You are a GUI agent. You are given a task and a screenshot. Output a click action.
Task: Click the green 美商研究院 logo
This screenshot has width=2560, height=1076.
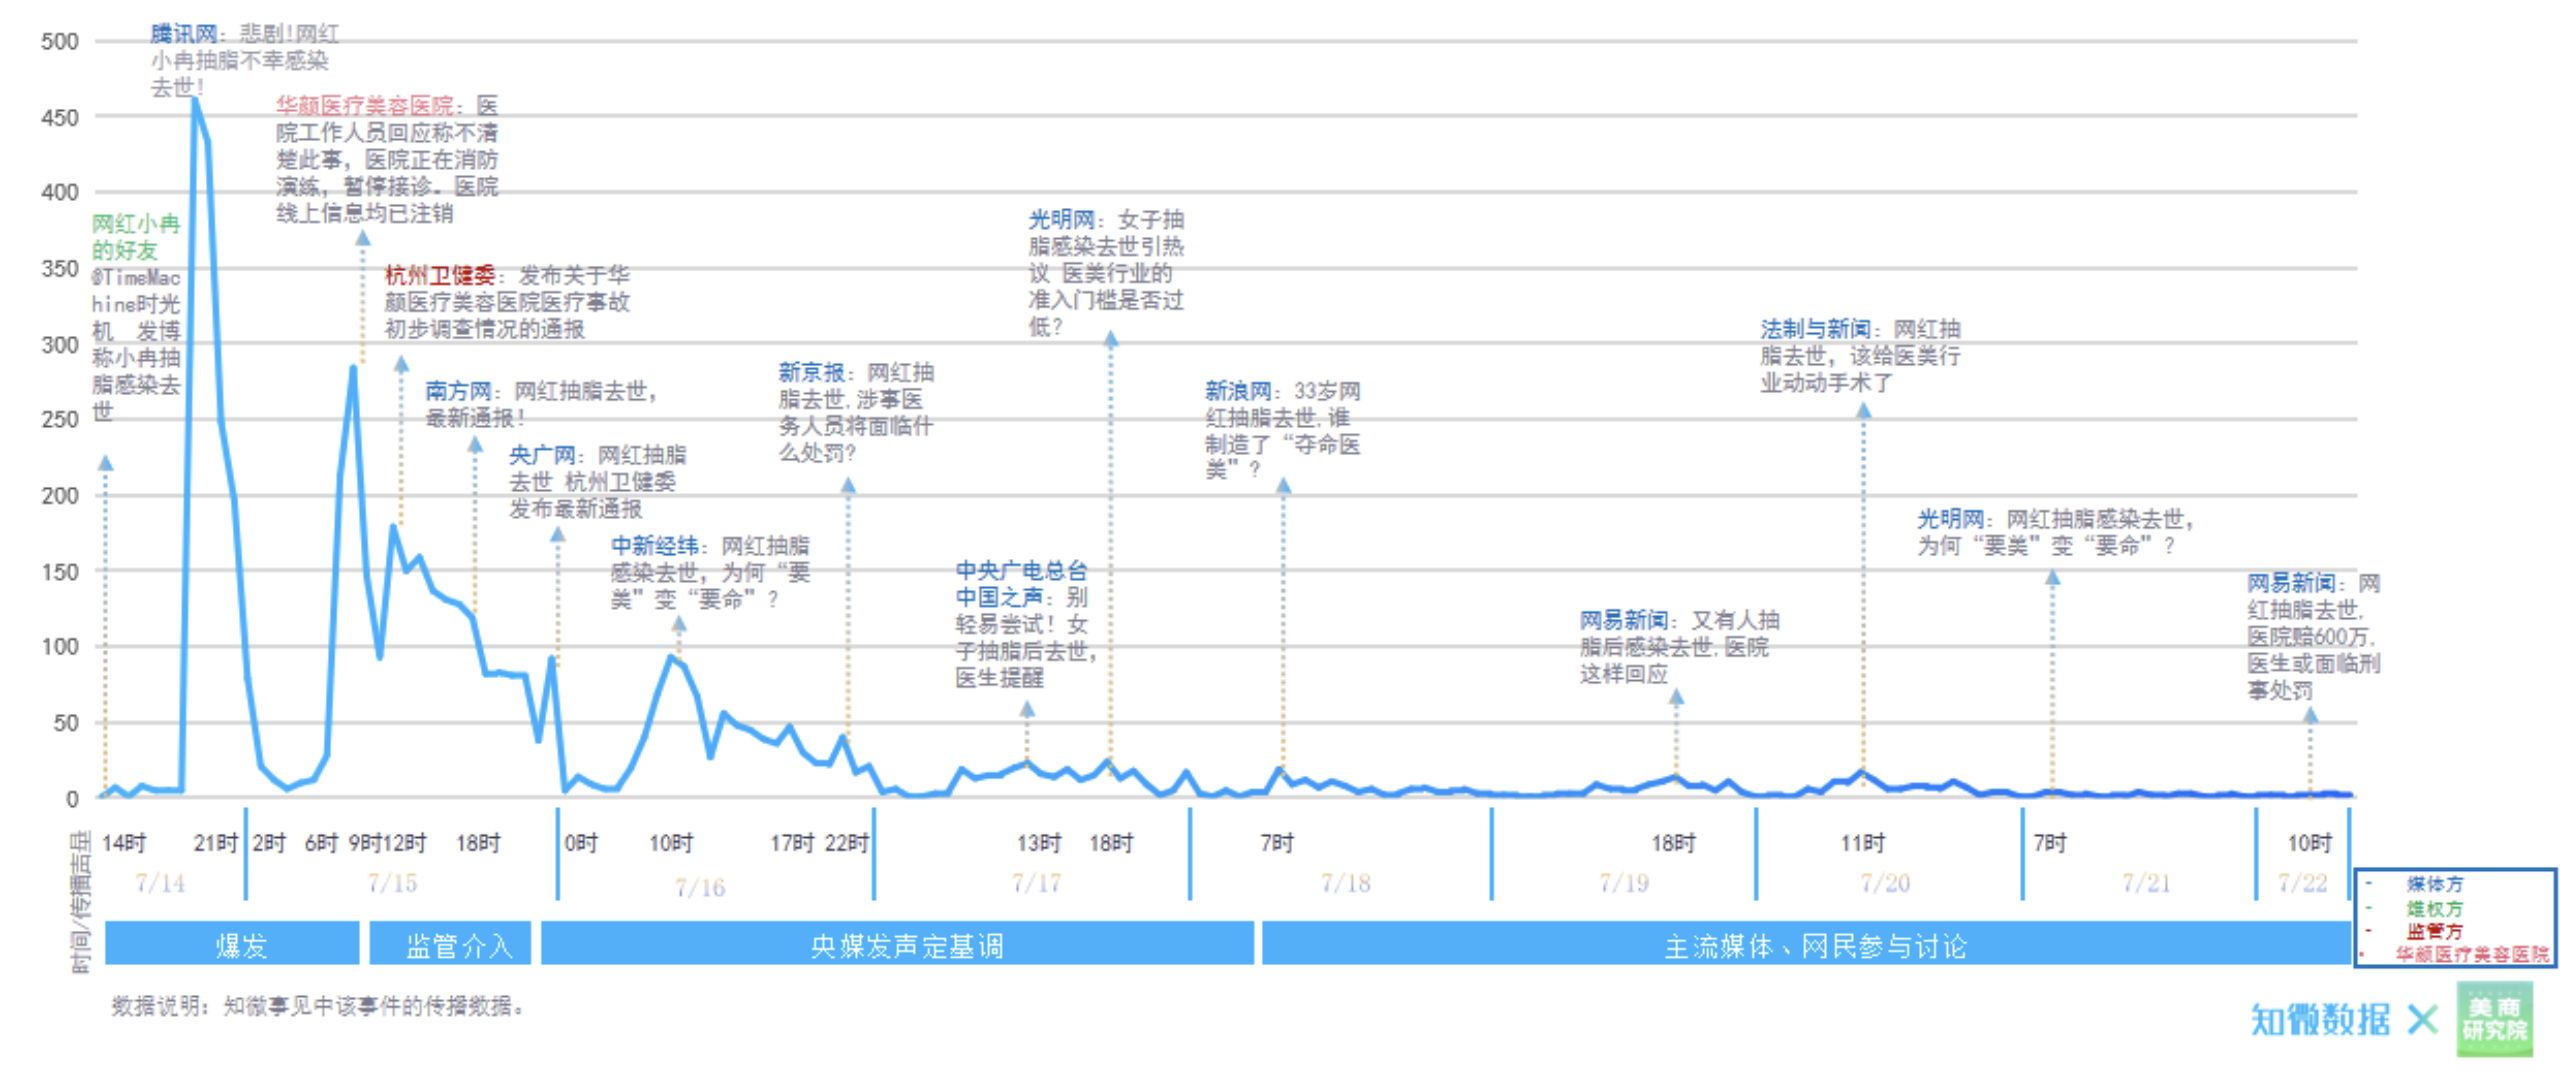(x=2494, y=1018)
